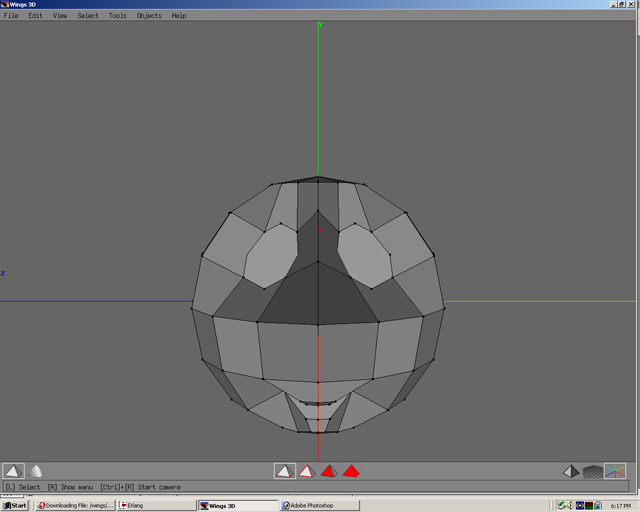
Task: Switch to body selection mode icon
Action: [351, 471]
